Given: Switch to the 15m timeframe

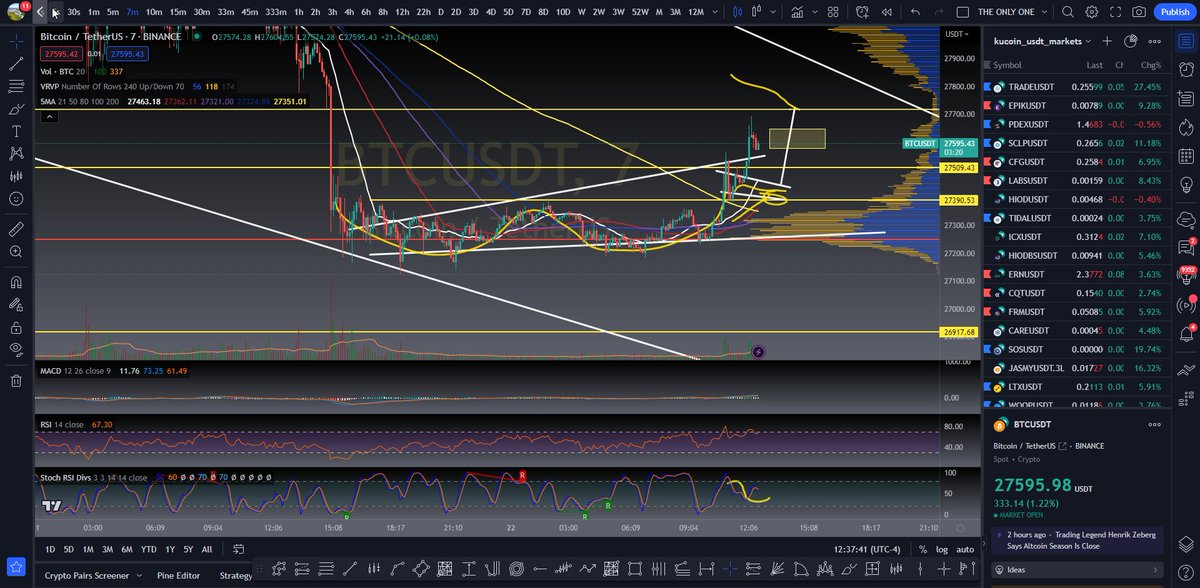Looking at the screenshot, I should [x=177, y=12].
